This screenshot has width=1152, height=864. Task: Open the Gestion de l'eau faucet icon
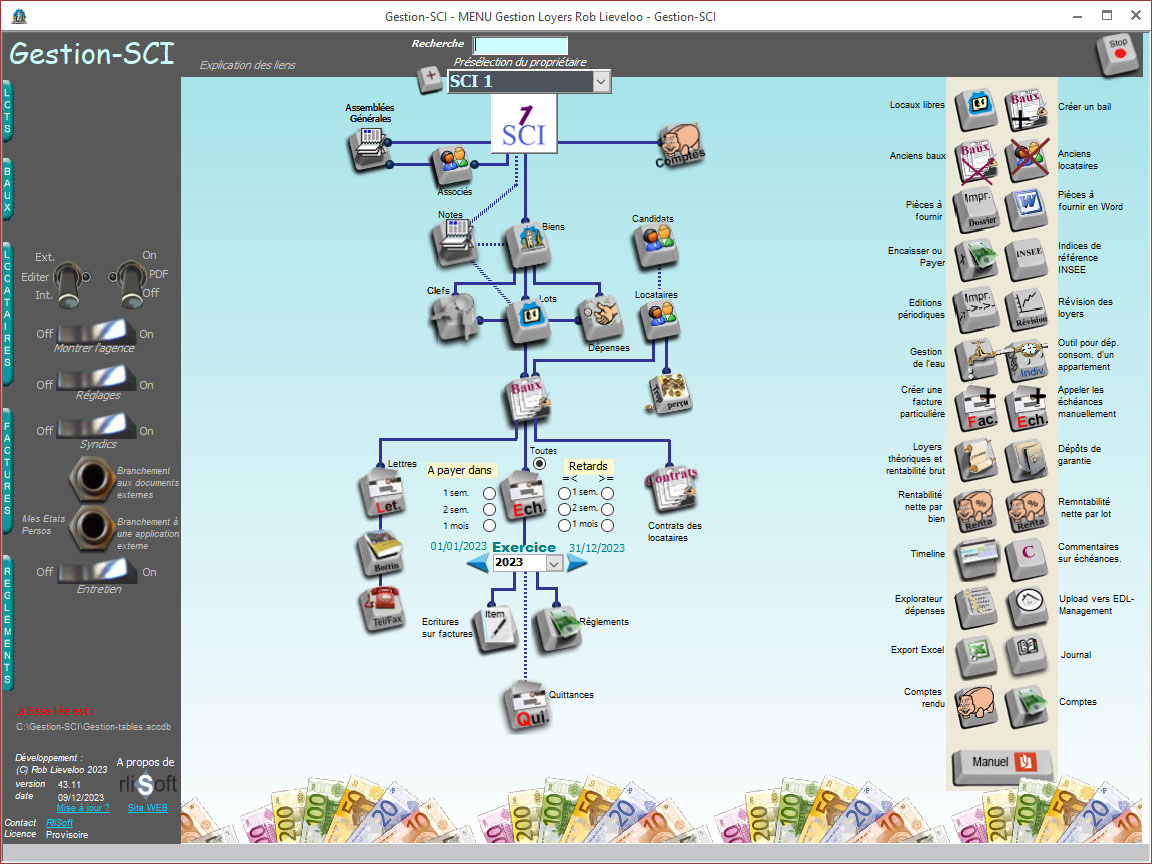975,360
